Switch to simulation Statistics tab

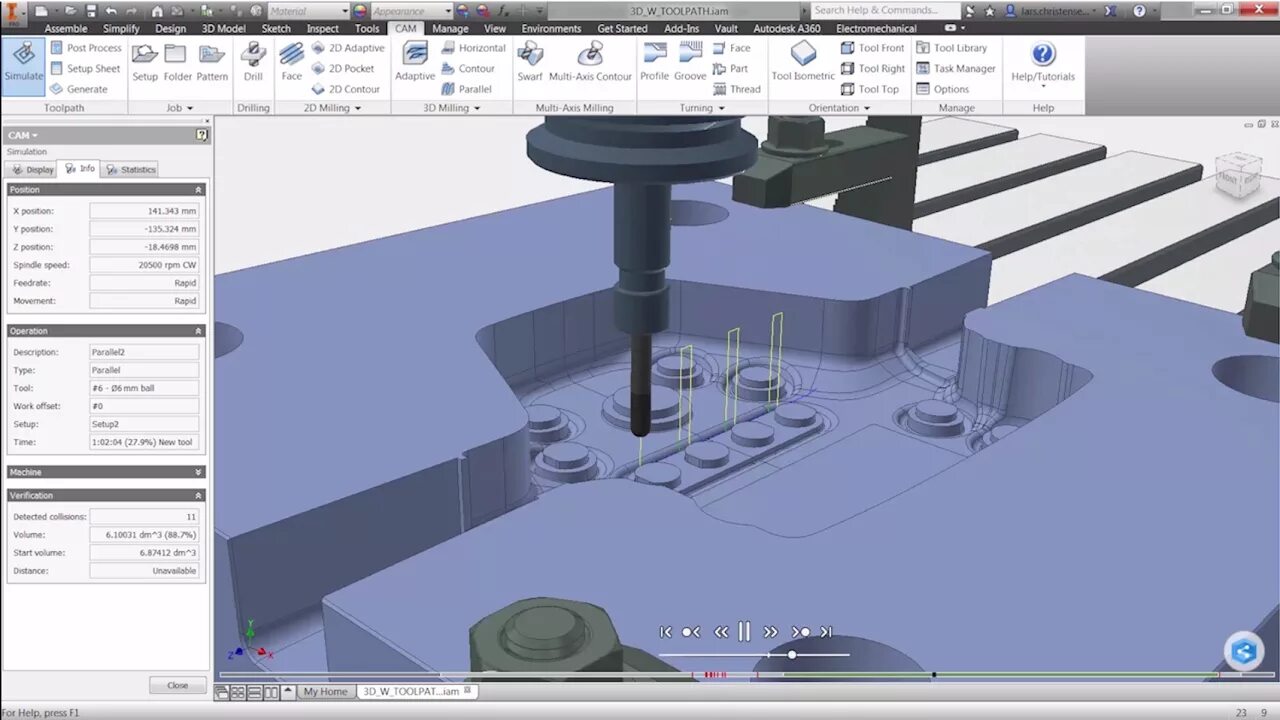point(131,170)
